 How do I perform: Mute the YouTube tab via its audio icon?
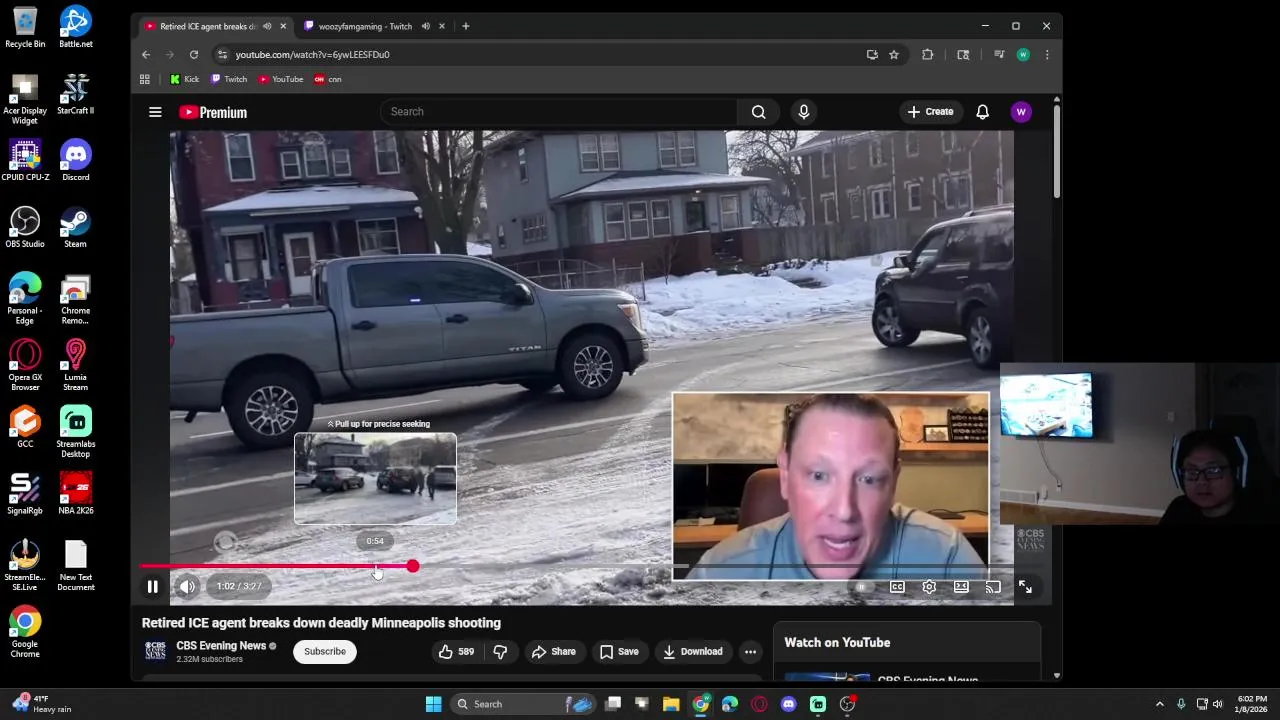tap(267, 26)
